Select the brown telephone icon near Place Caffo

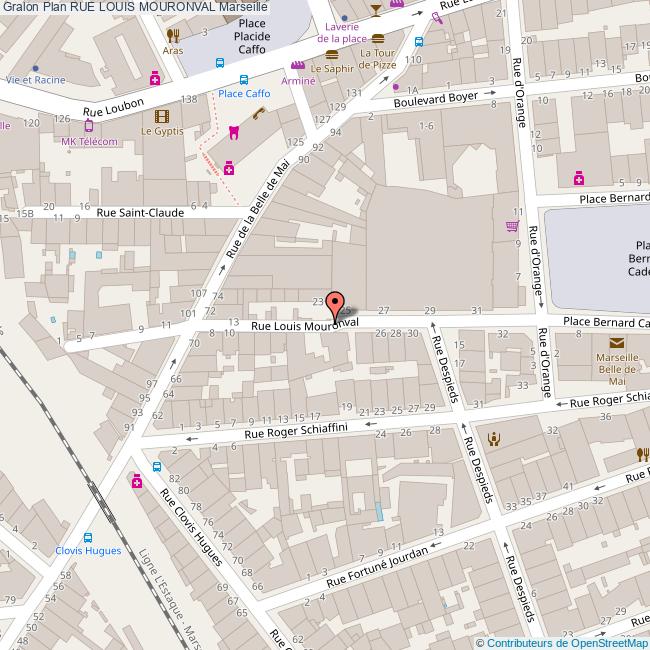[257, 113]
